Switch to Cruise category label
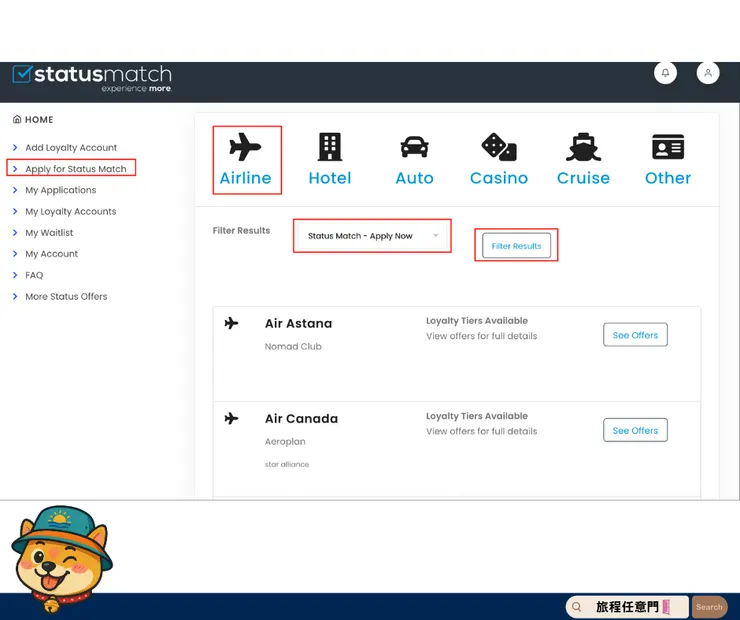 (x=583, y=178)
